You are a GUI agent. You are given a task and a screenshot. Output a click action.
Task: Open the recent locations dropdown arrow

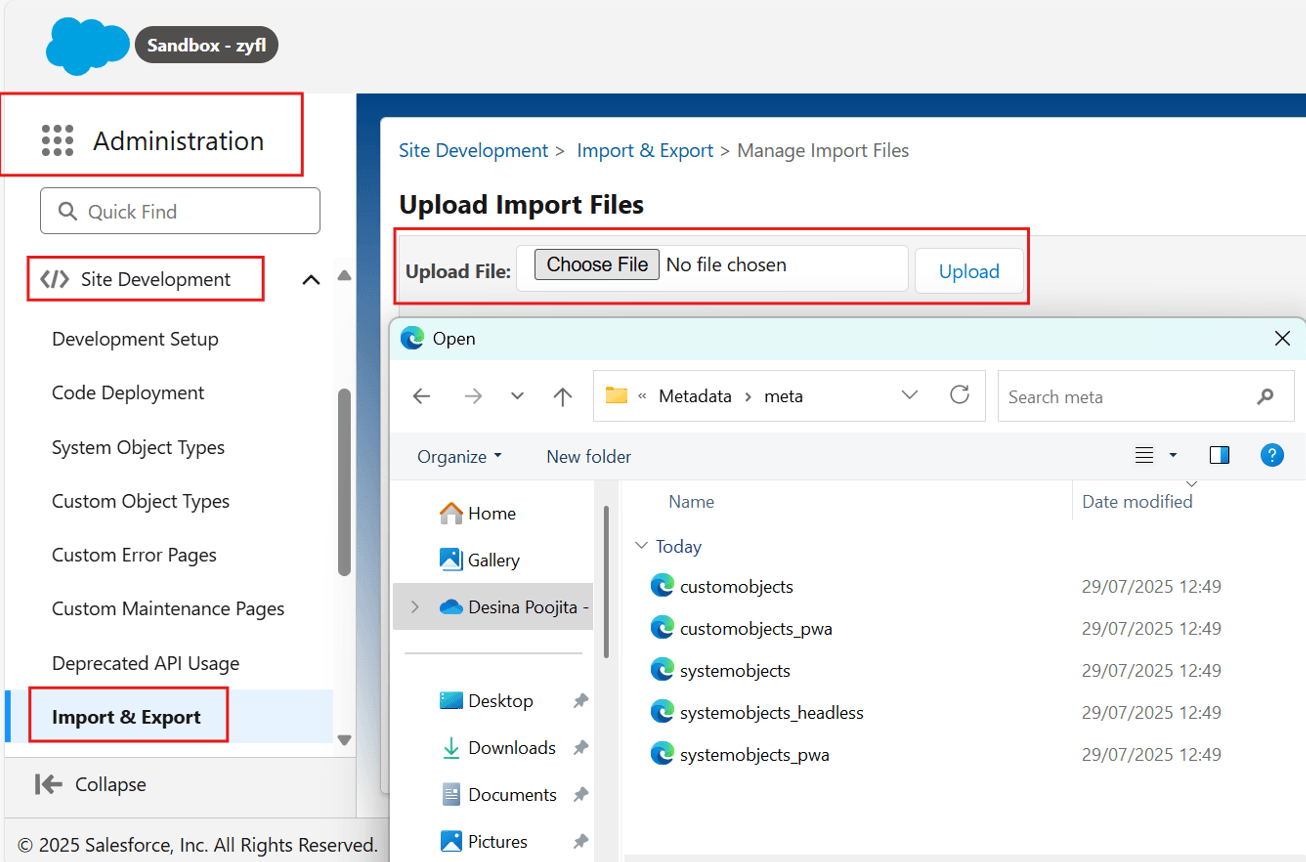[x=517, y=397]
